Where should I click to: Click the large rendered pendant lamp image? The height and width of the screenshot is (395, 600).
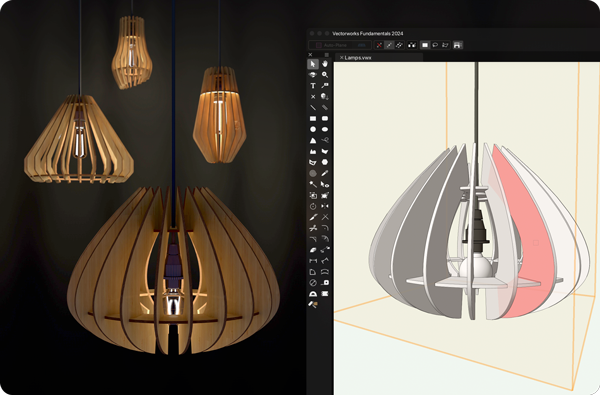coord(173,270)
